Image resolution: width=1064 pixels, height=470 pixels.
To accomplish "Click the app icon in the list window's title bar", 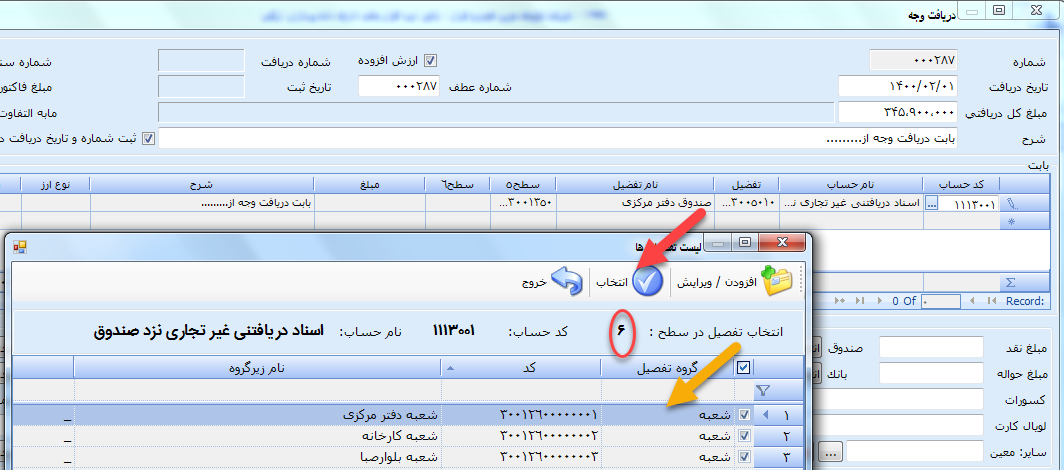I will (19, 247).
